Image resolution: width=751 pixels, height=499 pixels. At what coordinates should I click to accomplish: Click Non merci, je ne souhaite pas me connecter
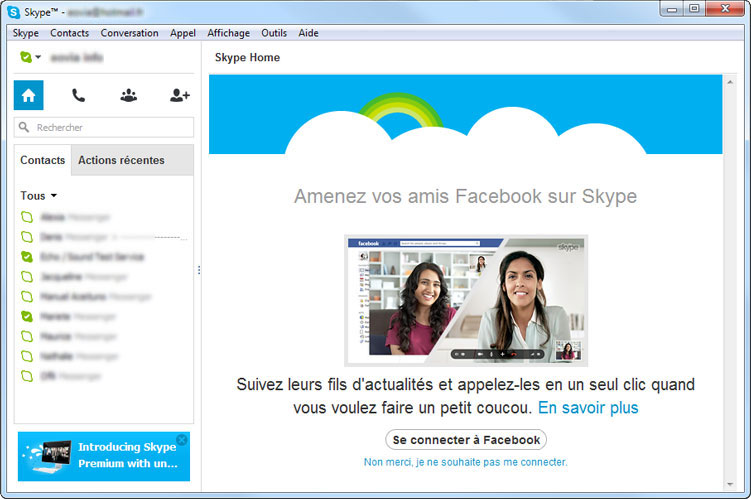tap(466, 462)
